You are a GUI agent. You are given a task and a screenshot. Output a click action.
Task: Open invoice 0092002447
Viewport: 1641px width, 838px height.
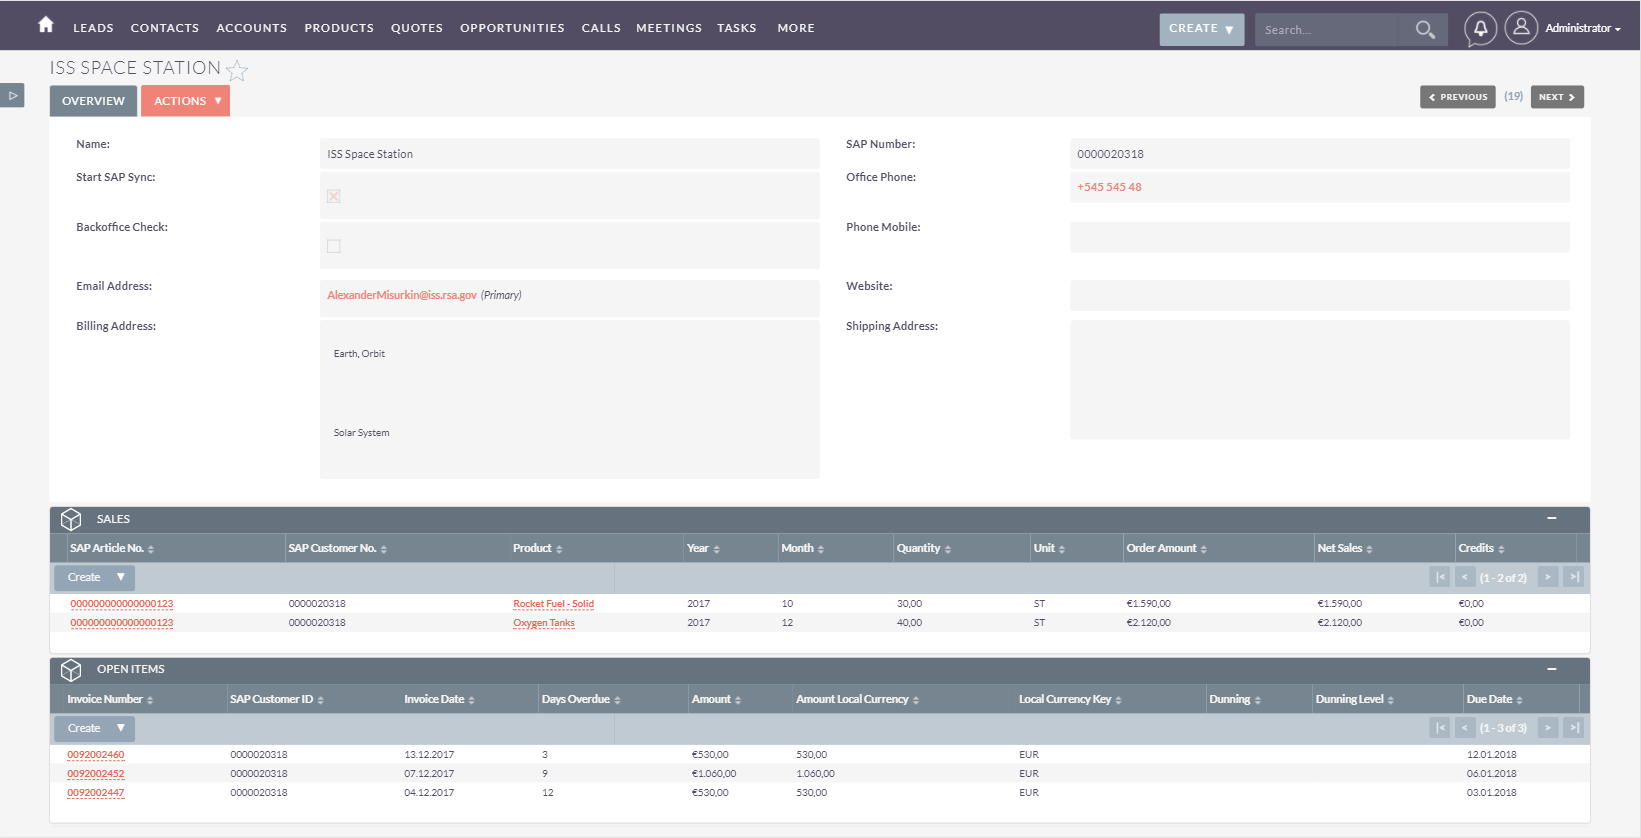96,793
